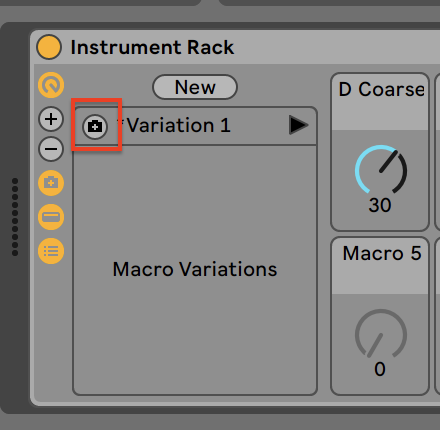Overwrite Variation 1 with the camera icon
This screenshot has height=430, width=440.
click(95, 126)
